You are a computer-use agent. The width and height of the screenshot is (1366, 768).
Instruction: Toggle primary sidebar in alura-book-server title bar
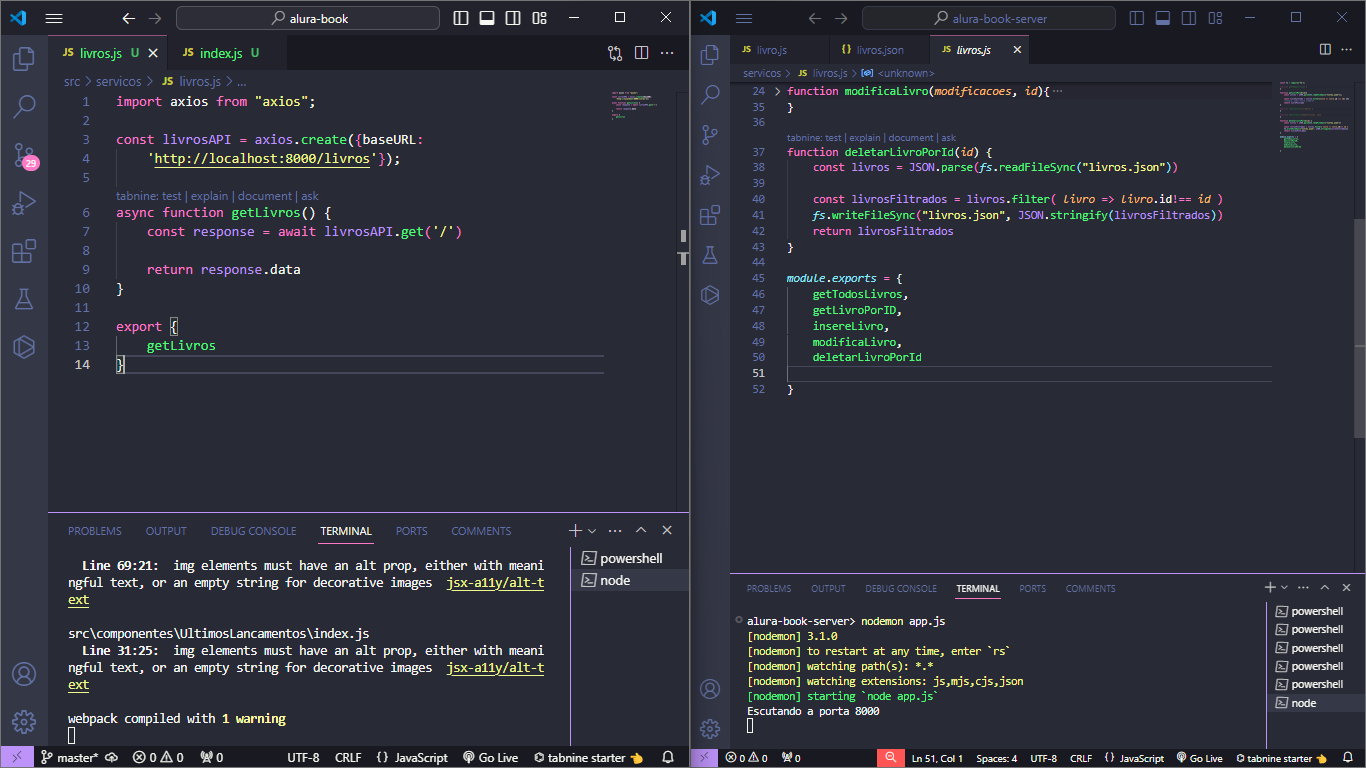tap(1137, 18)
